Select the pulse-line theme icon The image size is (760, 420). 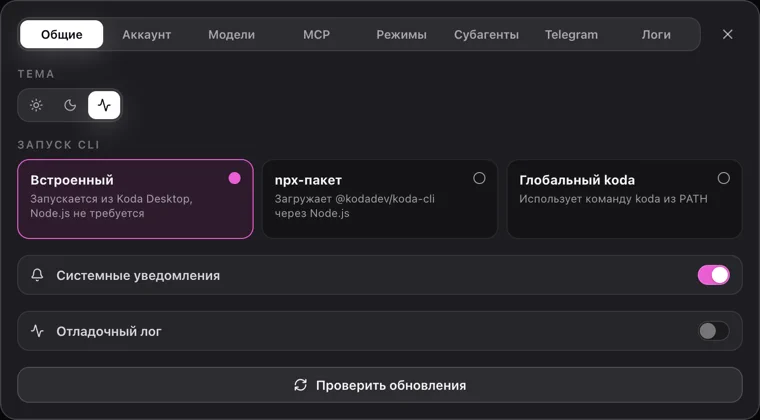coord(104,105)
